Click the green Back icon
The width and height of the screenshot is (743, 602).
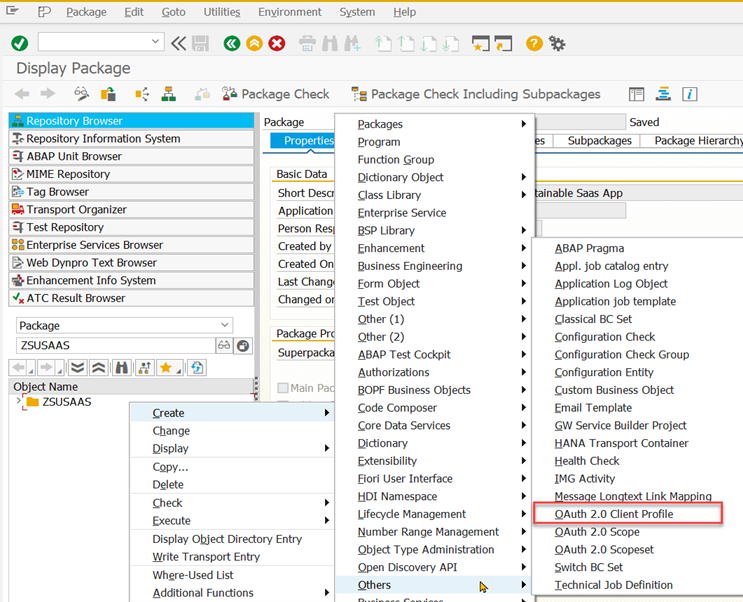point(232,44)
